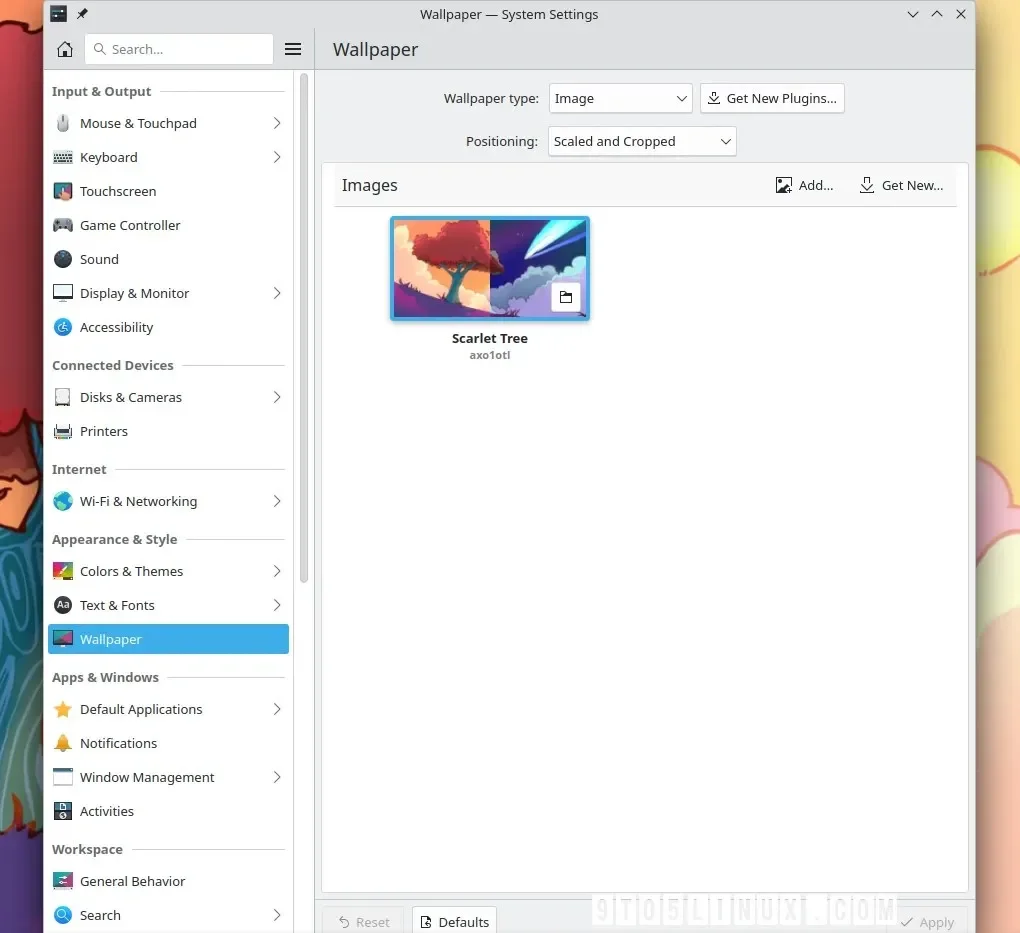1020x933 pixels.
Task: Open the Positioning dropdown
Action: (x=642, y=141)
